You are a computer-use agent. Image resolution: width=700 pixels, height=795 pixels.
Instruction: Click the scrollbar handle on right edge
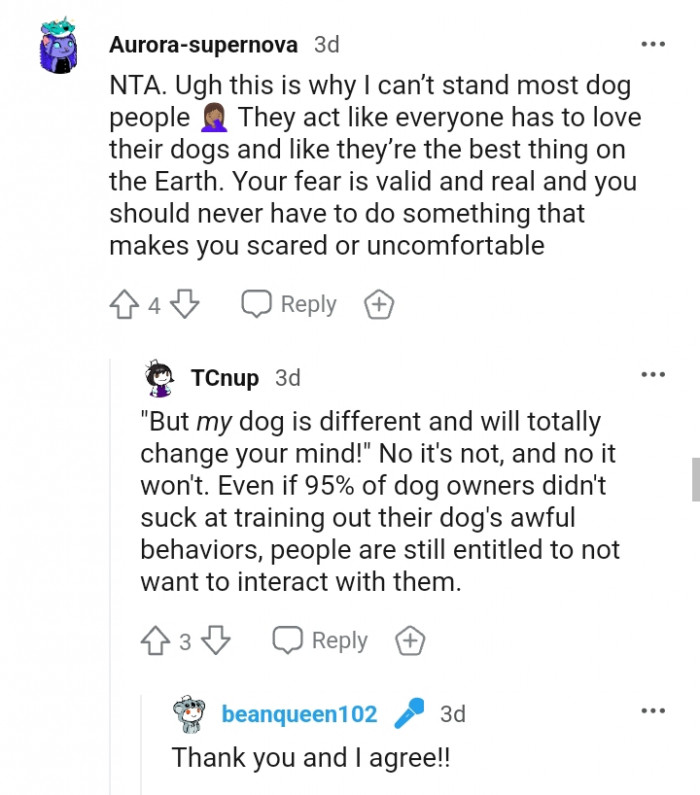click(695, 479)
